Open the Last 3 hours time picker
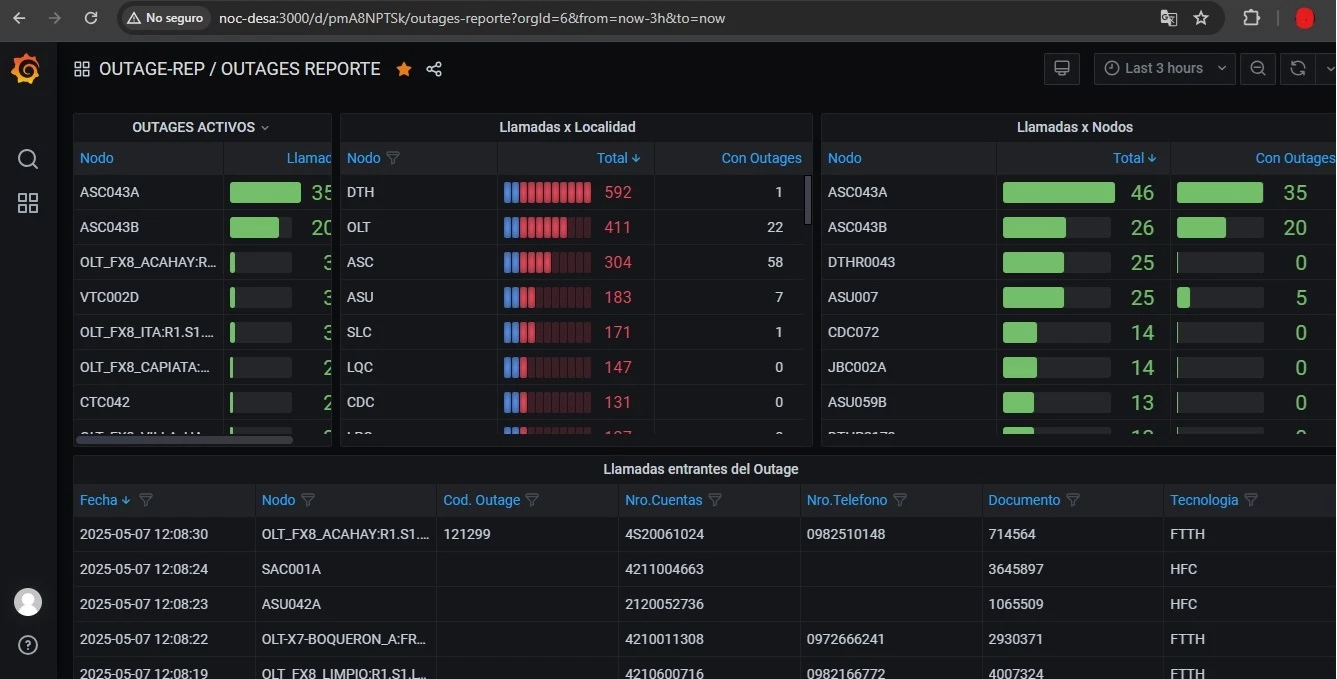Viewport: 1337px width, 679px height. pyautogui.click(x=1164, y=68)
